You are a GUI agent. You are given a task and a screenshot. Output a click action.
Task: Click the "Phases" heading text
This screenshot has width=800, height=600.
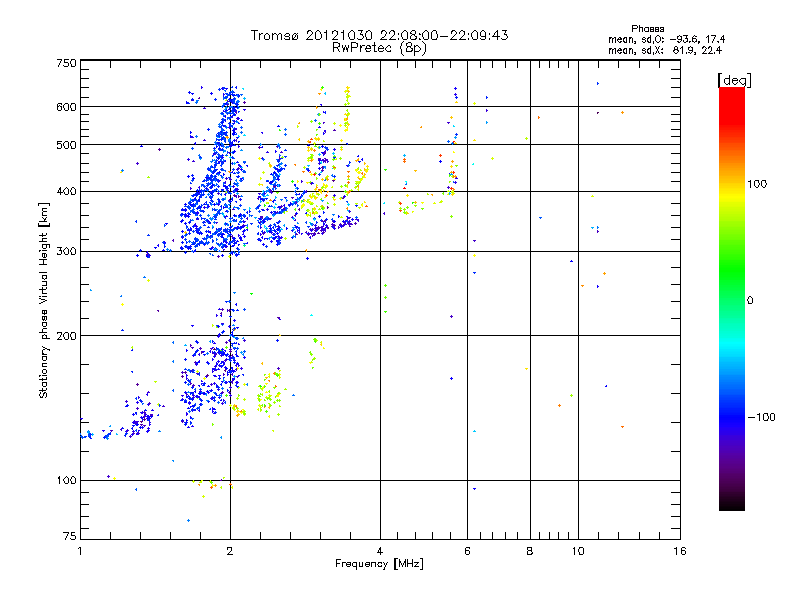(x=647, y=29)
